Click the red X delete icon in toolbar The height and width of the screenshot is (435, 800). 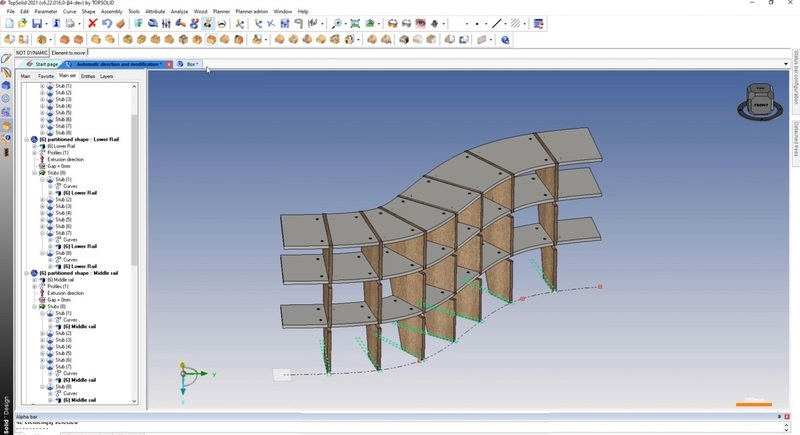(x=92, y=23)
